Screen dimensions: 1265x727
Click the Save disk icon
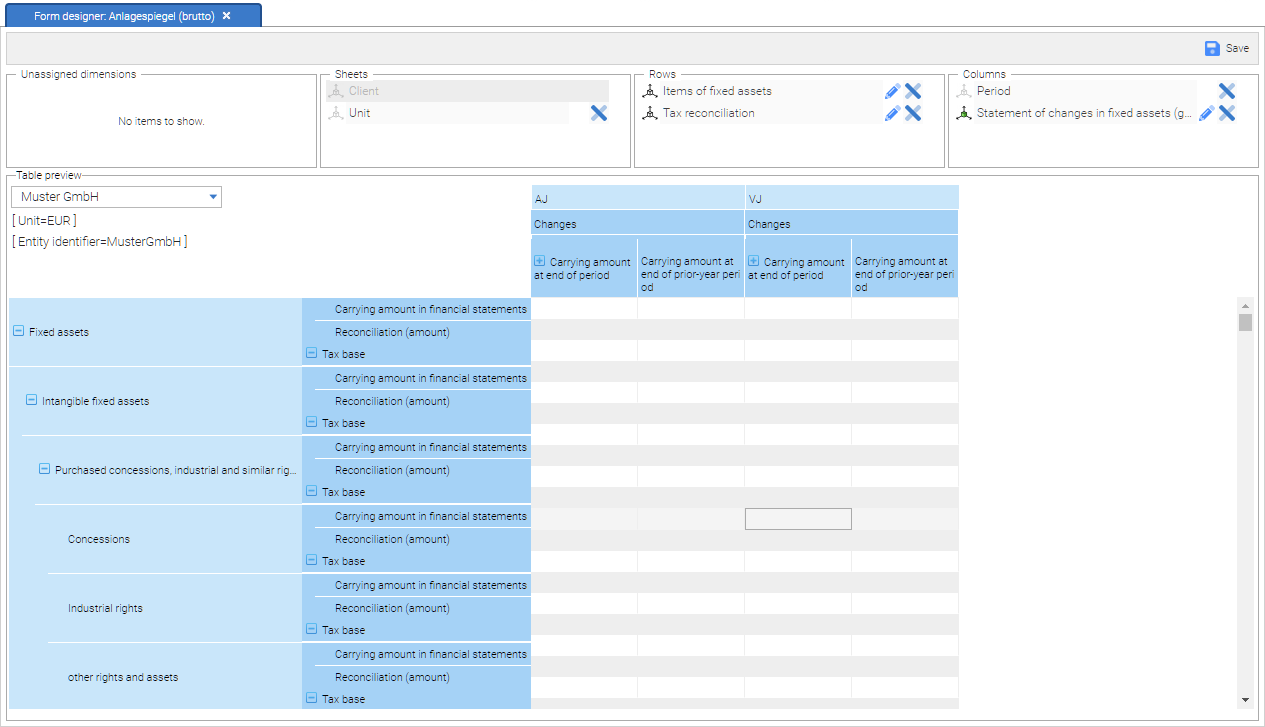tap(1212, 48)
